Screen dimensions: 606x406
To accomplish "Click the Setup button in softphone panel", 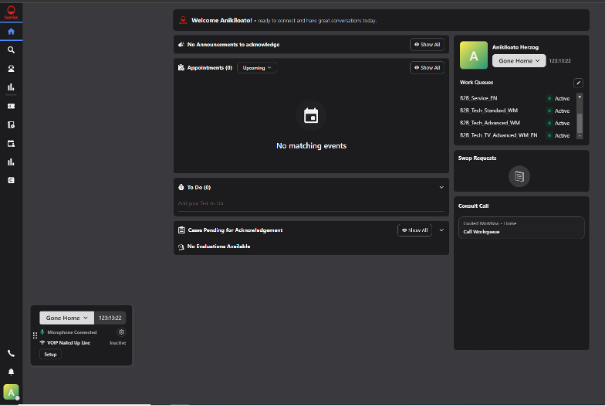I will tap(50, 354).
